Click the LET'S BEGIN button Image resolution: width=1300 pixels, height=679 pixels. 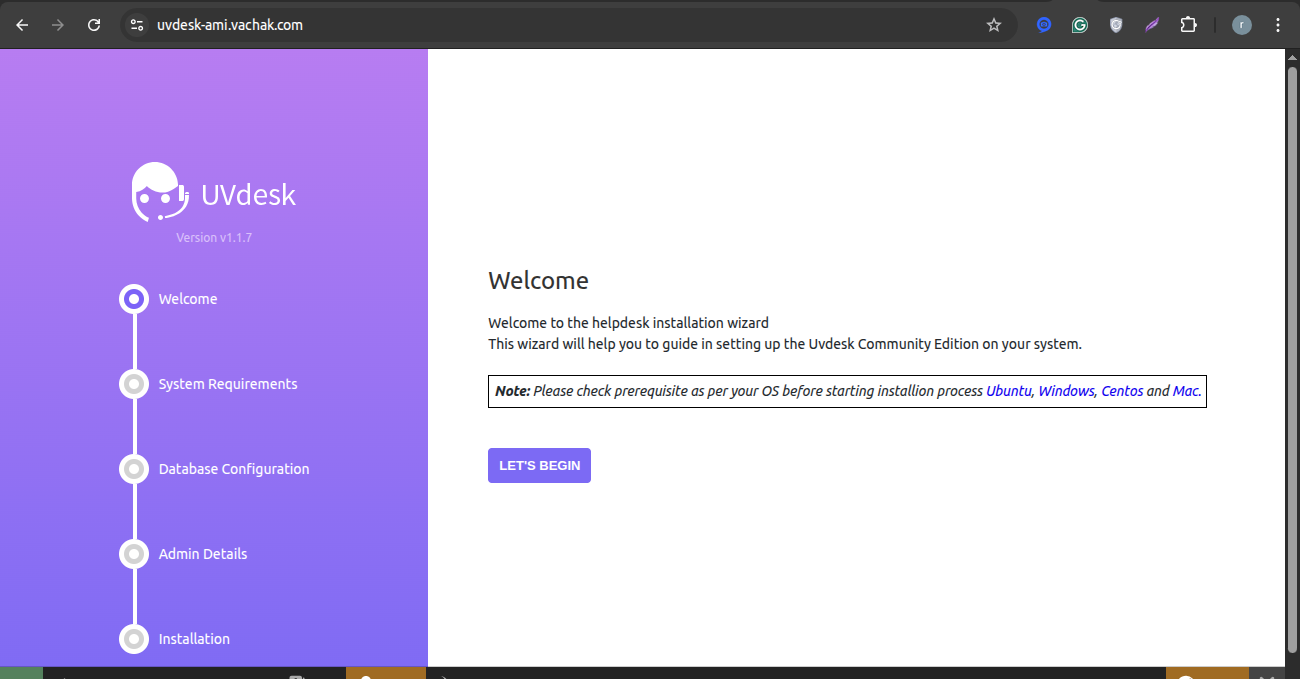pyautogui.click(x=539, y=465)
